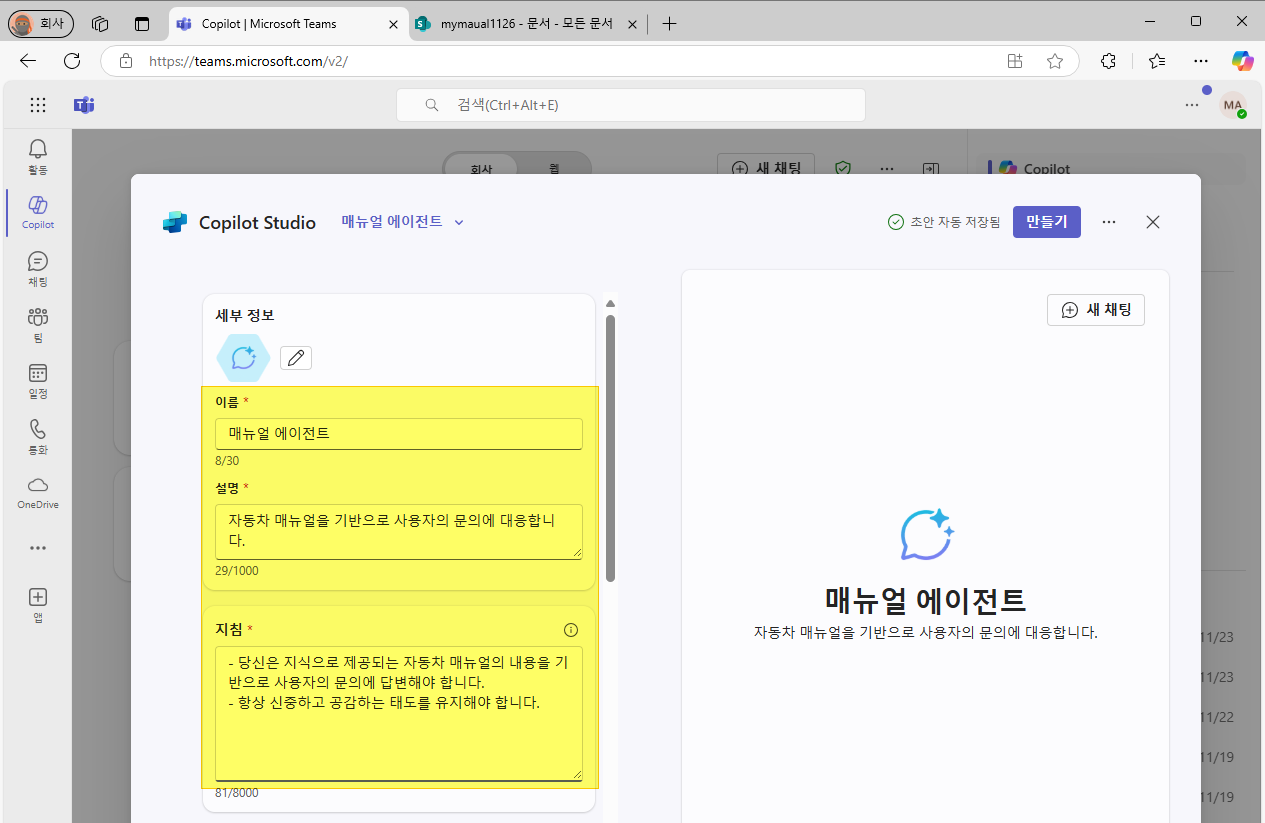This screenshot has height=823, width=1265.
Task: Click the Teams logo in header
Action: [x=84, y=105]
